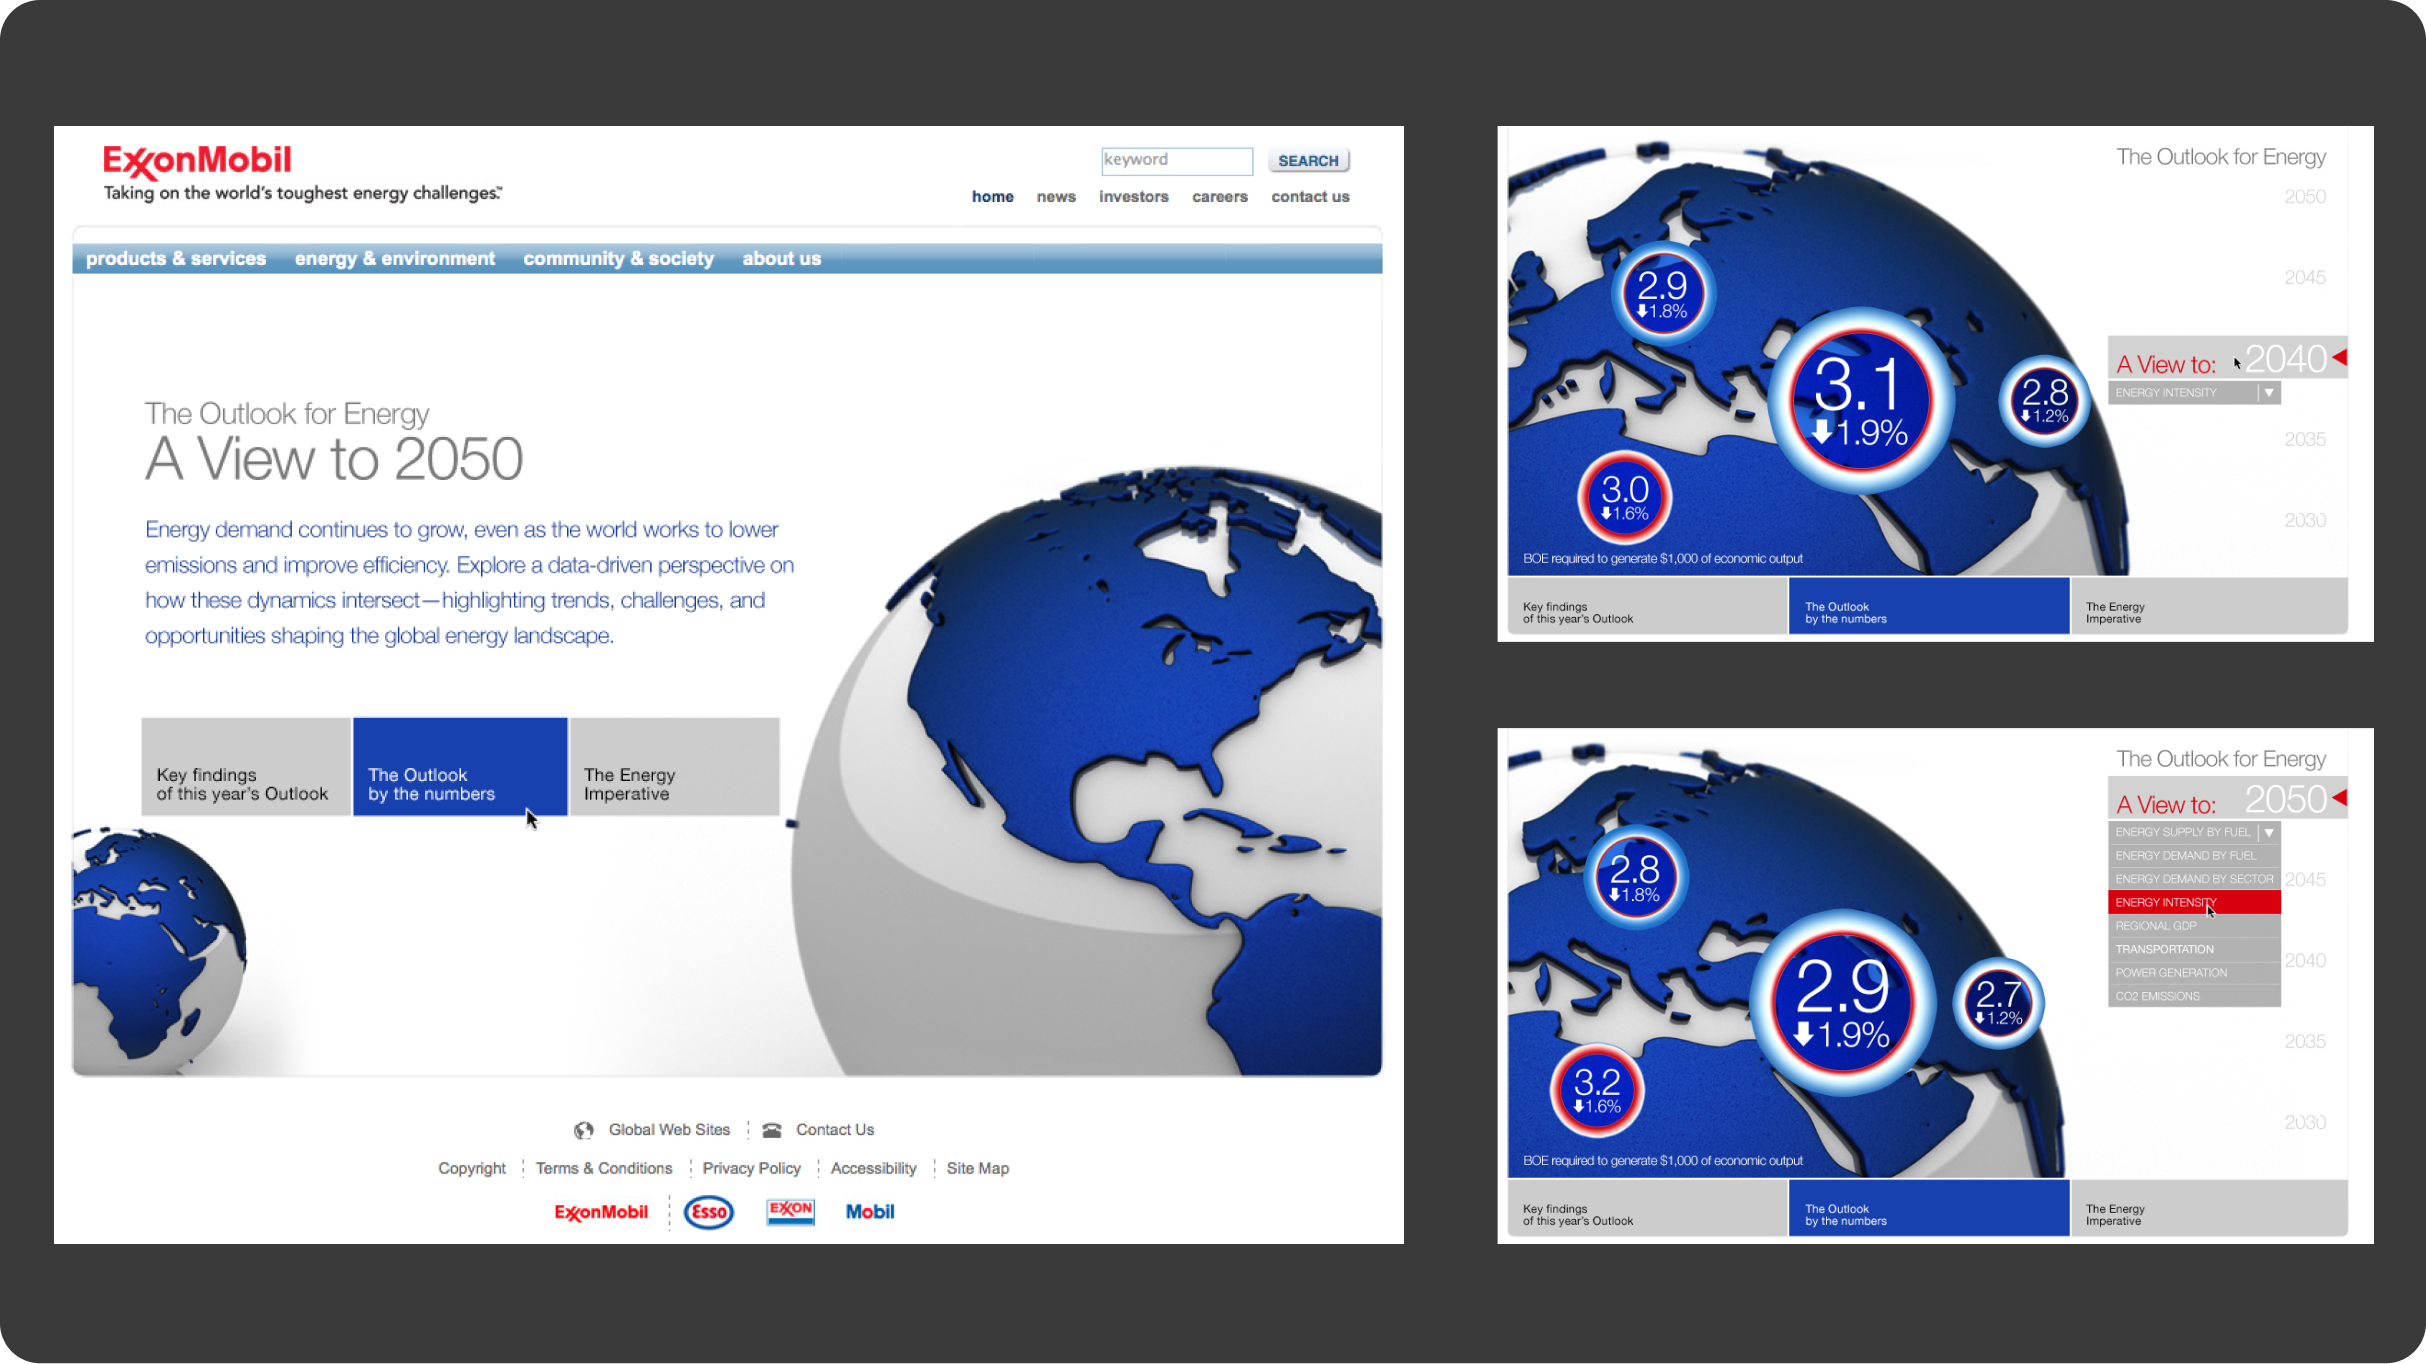
Task: Click the Mobil brand logo in footer
Action: coord(870,1212)
